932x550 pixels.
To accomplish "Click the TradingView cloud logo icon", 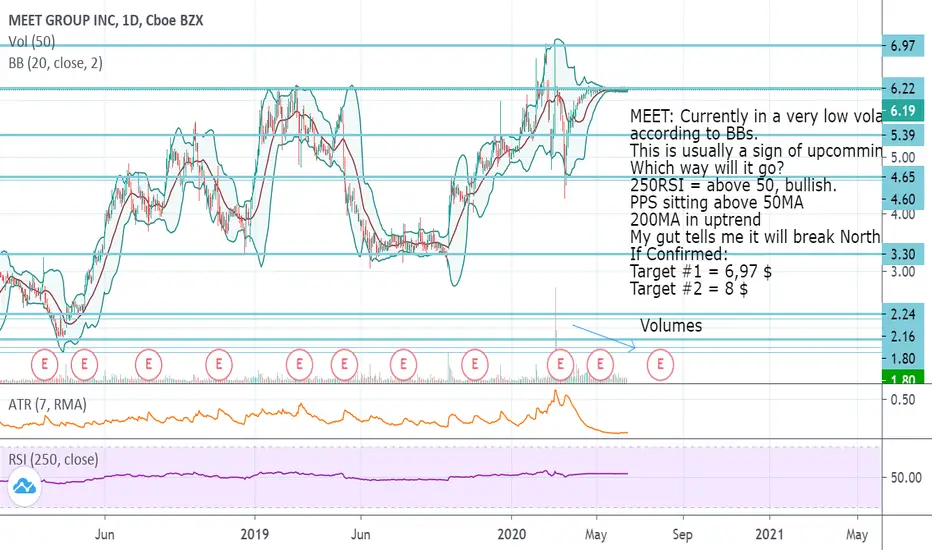I will coord(24,486).
